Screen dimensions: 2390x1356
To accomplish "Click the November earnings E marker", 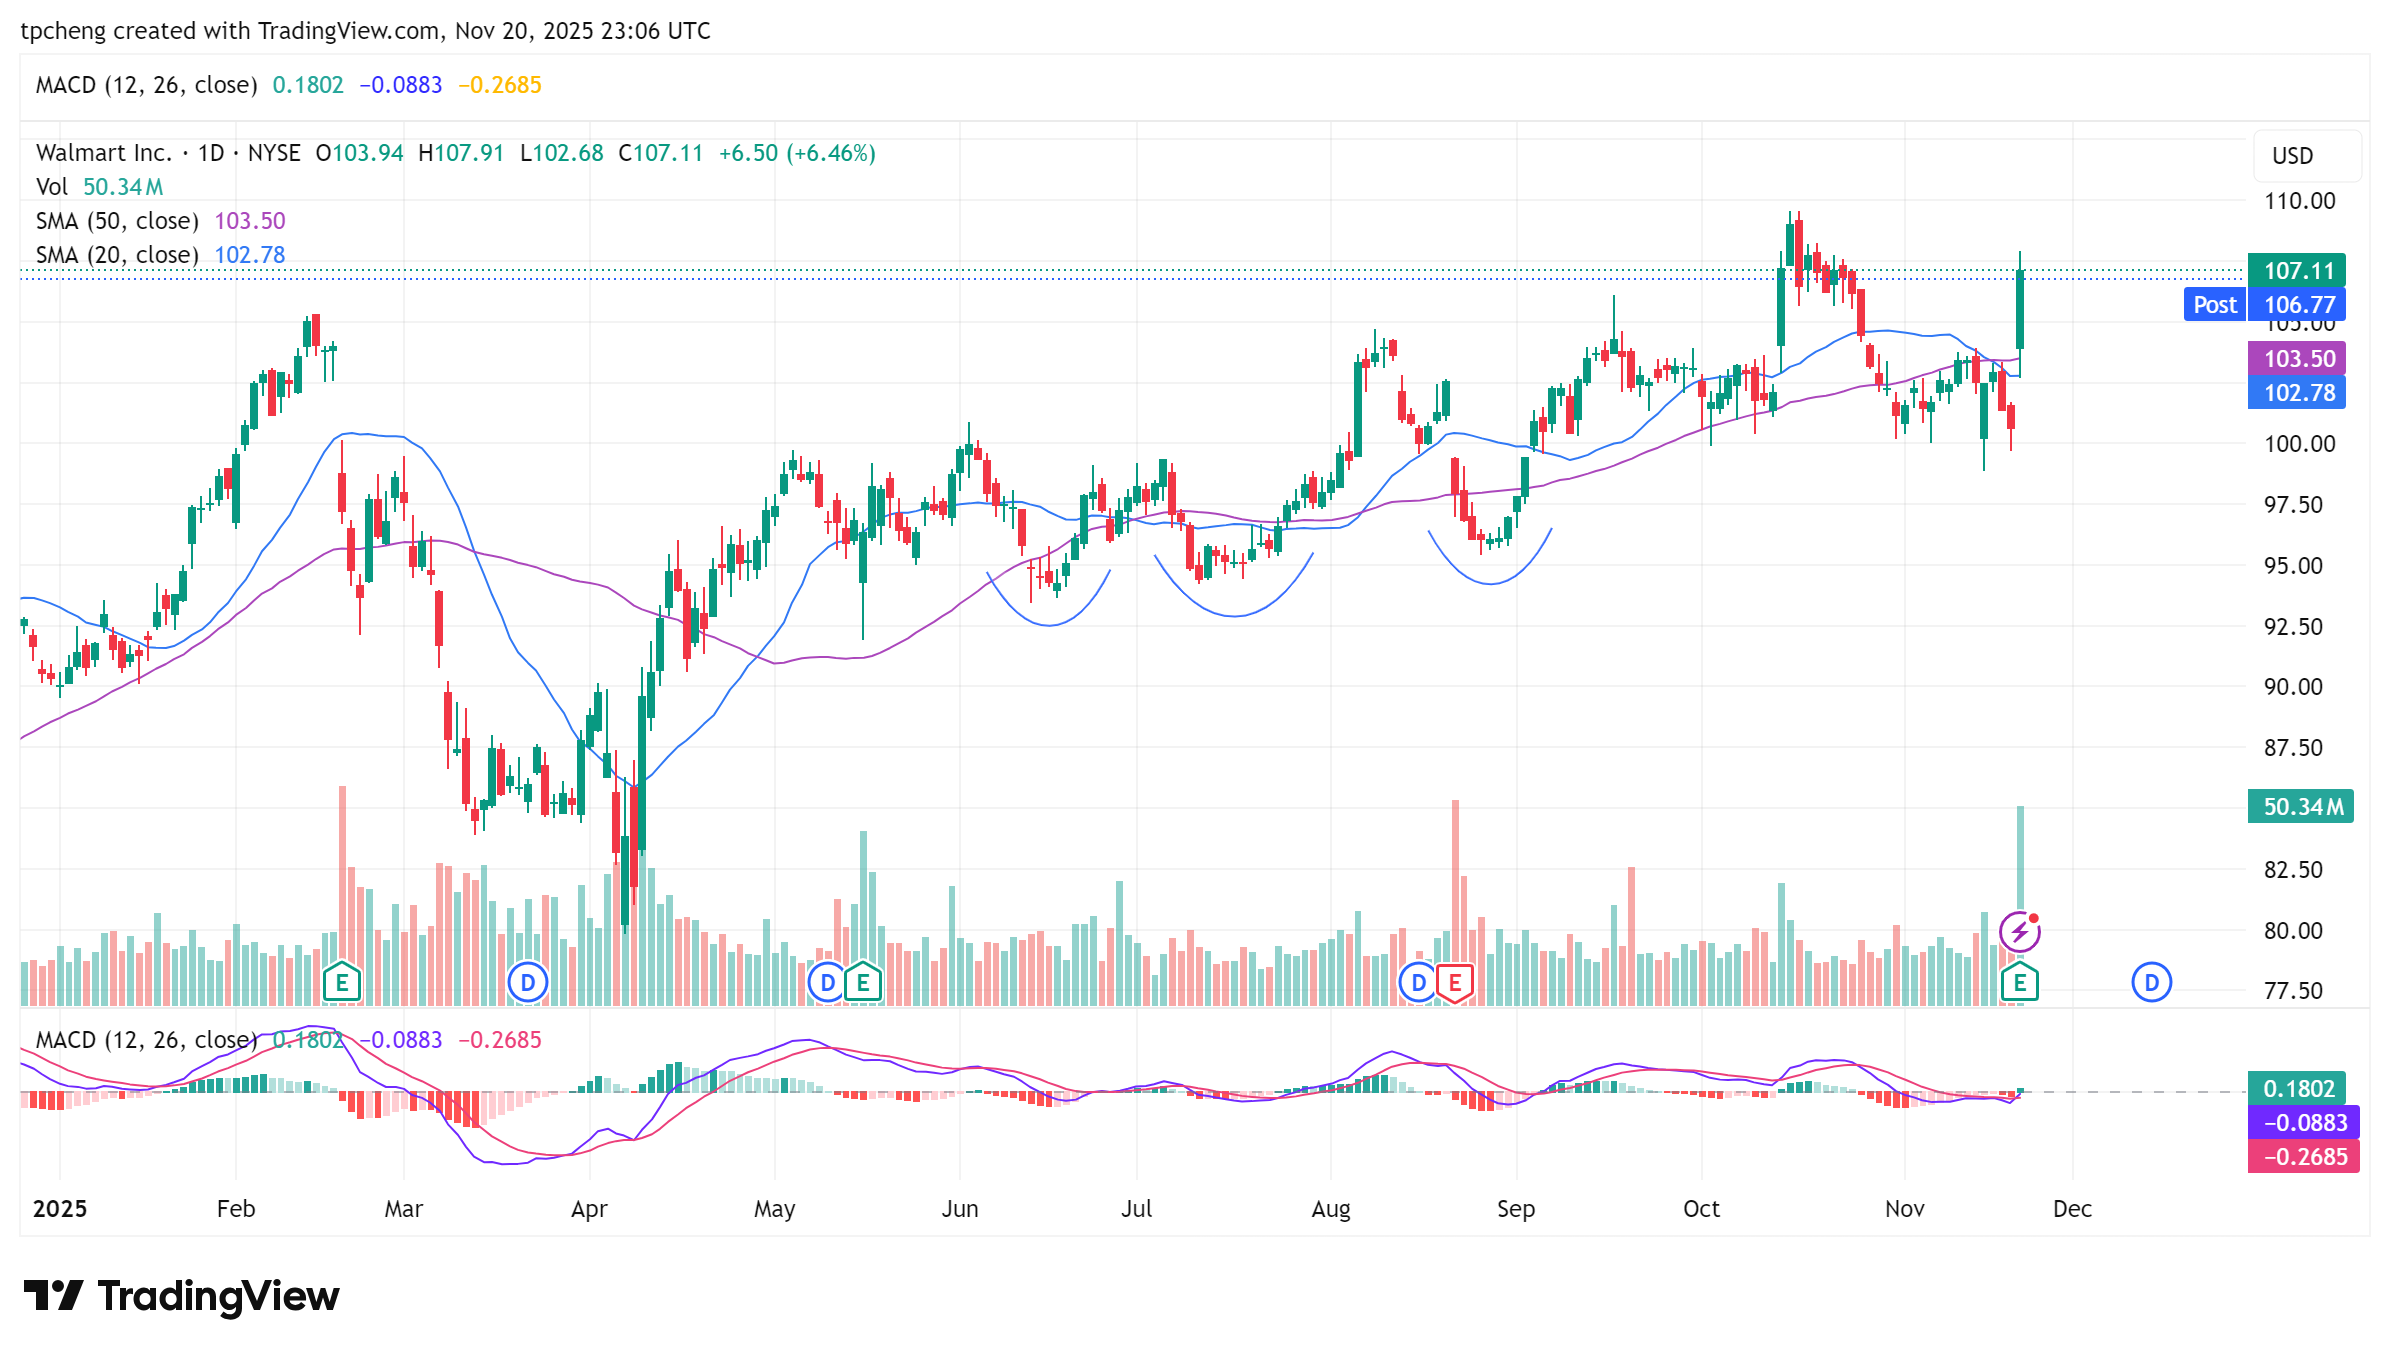I will point(2019,982).
